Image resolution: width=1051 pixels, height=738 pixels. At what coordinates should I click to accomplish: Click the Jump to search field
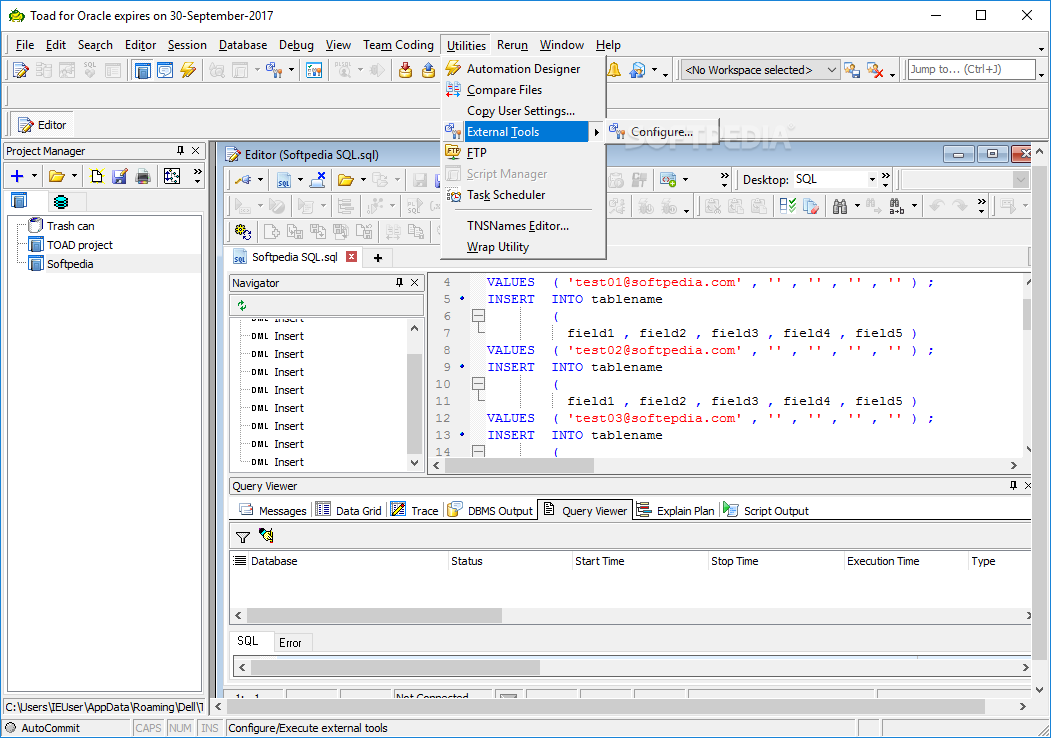(x=971, y=69)
